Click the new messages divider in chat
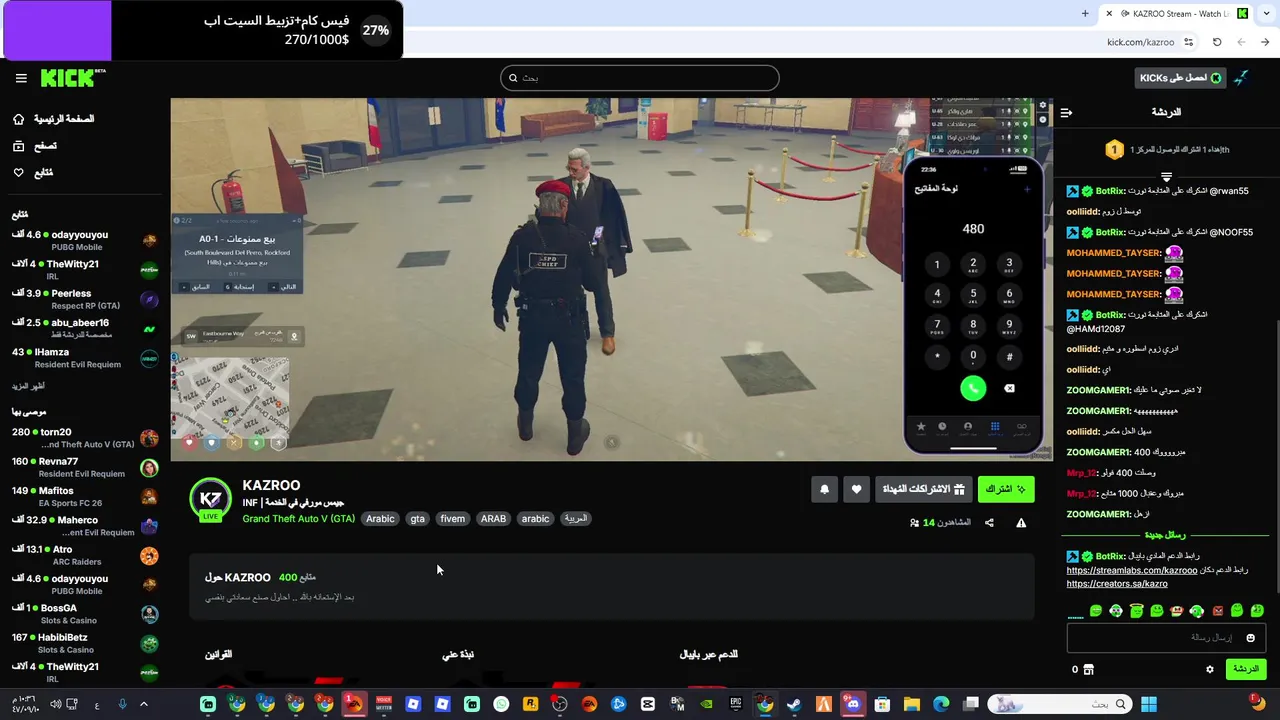This screenshot has width=1280, height=720. click(1165, 536)
